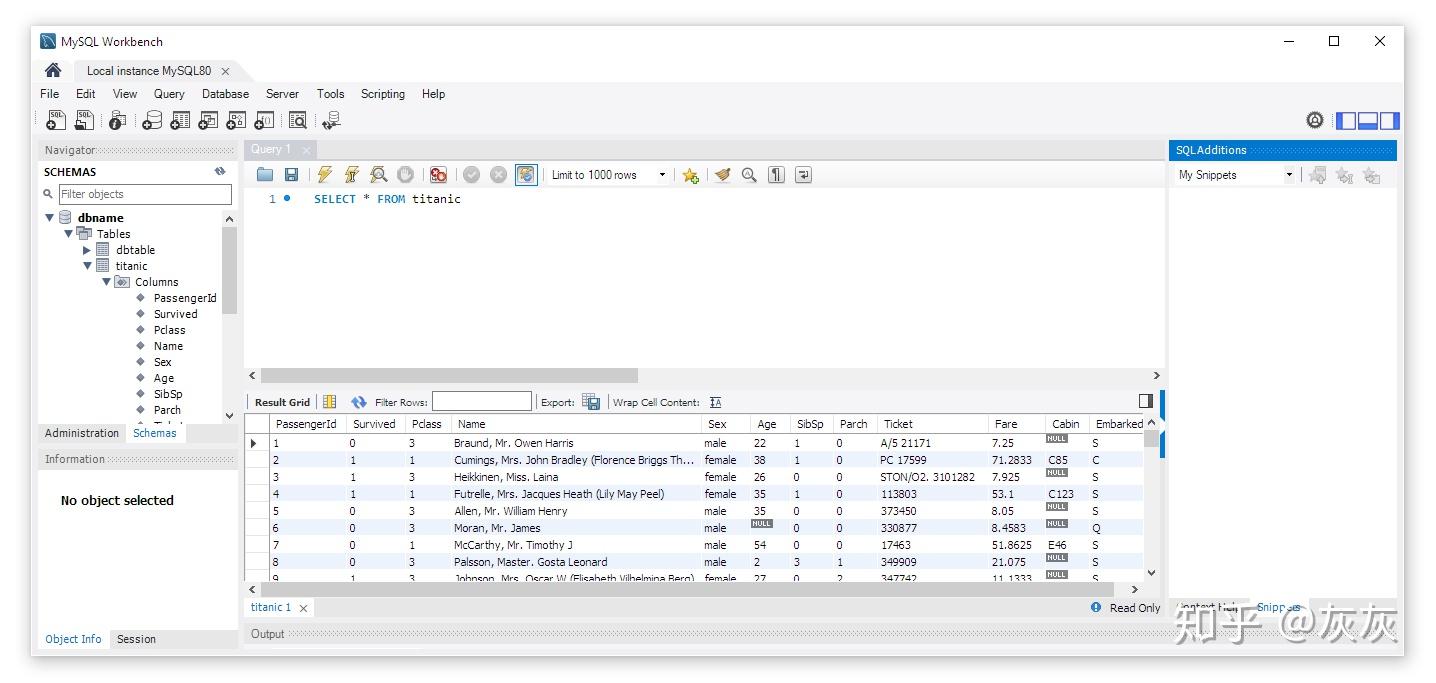The width and height of the screenshot is (1436, 683).
Task: Expand the dbtable tree node
Action: (x=88, y=250)
